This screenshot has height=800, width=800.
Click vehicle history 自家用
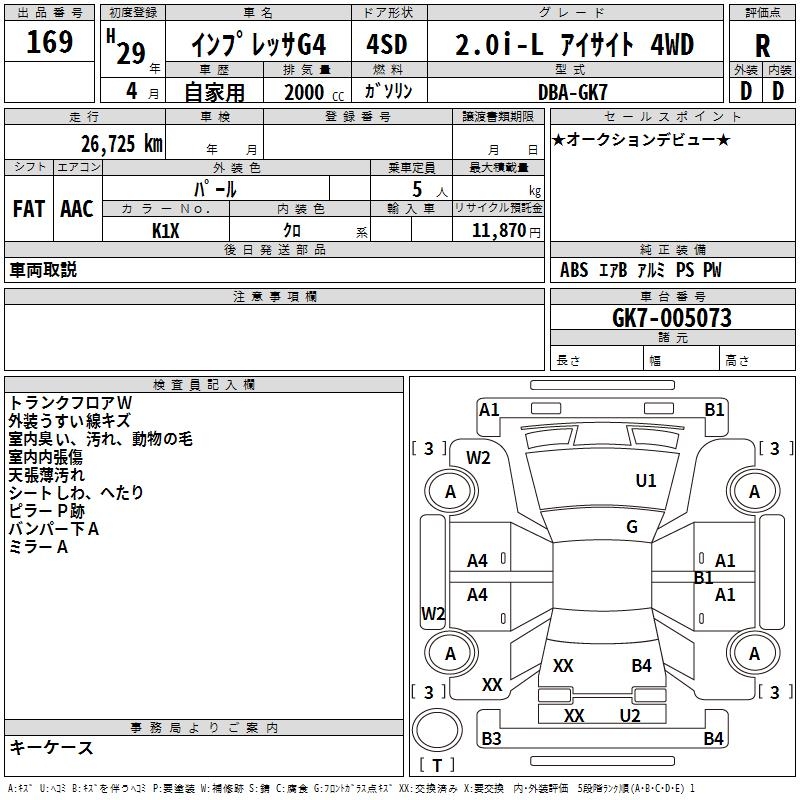(x=214, y=92)
